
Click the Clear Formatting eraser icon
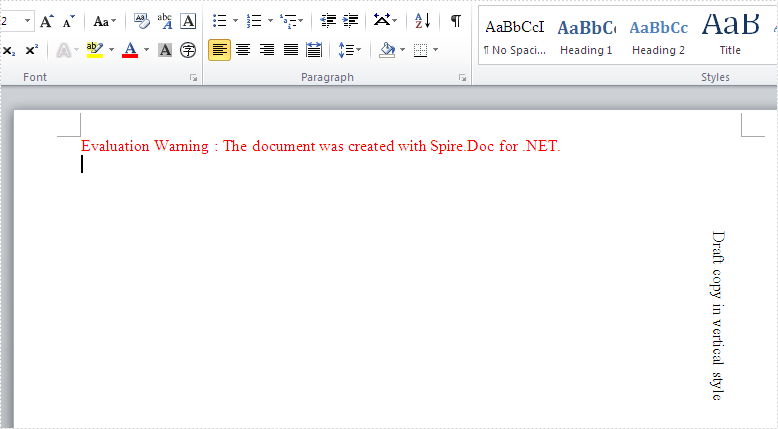[x=142, y=21]
